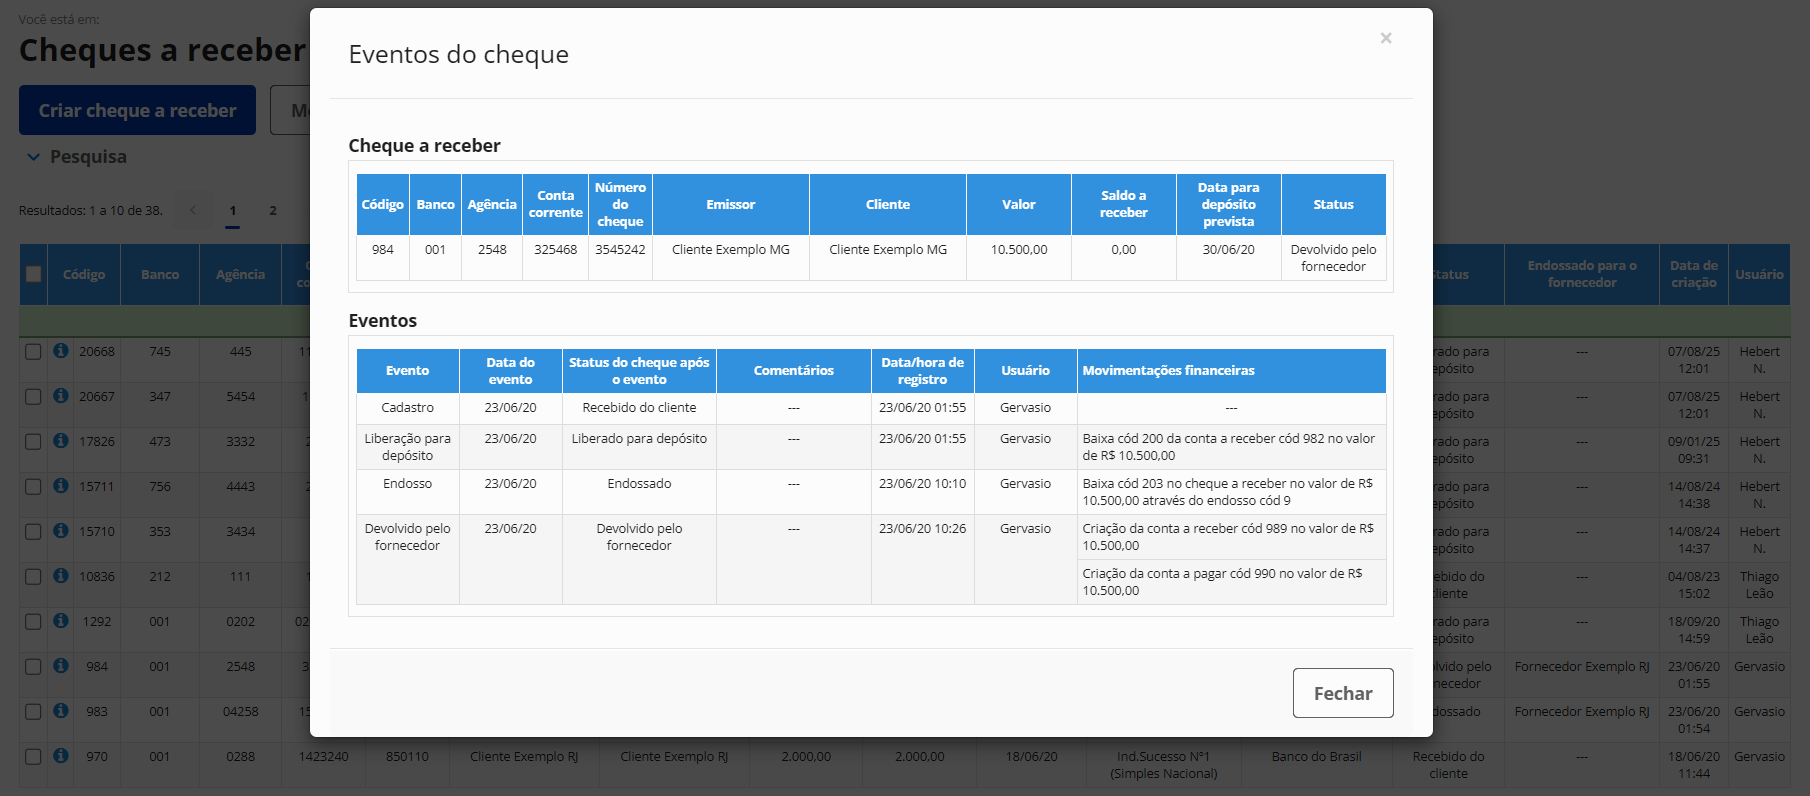Click info icon next to cheque 984

pos(61,666)
